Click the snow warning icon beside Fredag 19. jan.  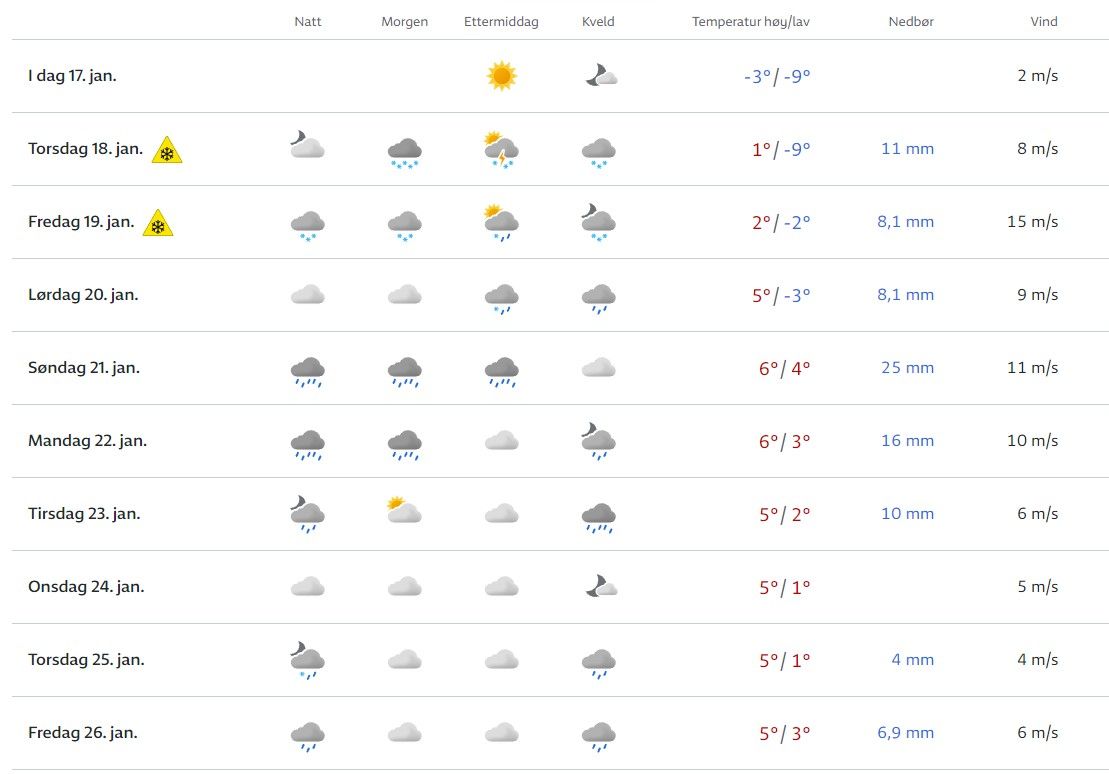click(x=158, y=223)
